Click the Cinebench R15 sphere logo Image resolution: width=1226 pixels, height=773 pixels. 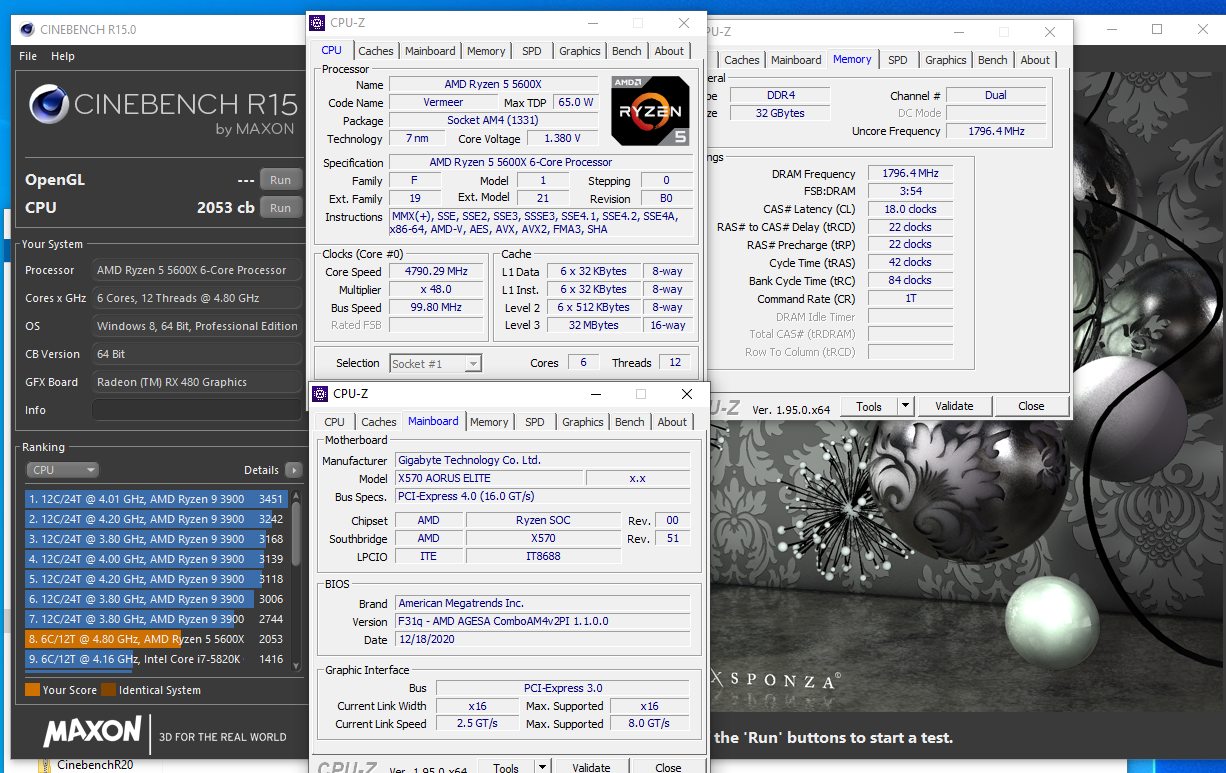49,104
